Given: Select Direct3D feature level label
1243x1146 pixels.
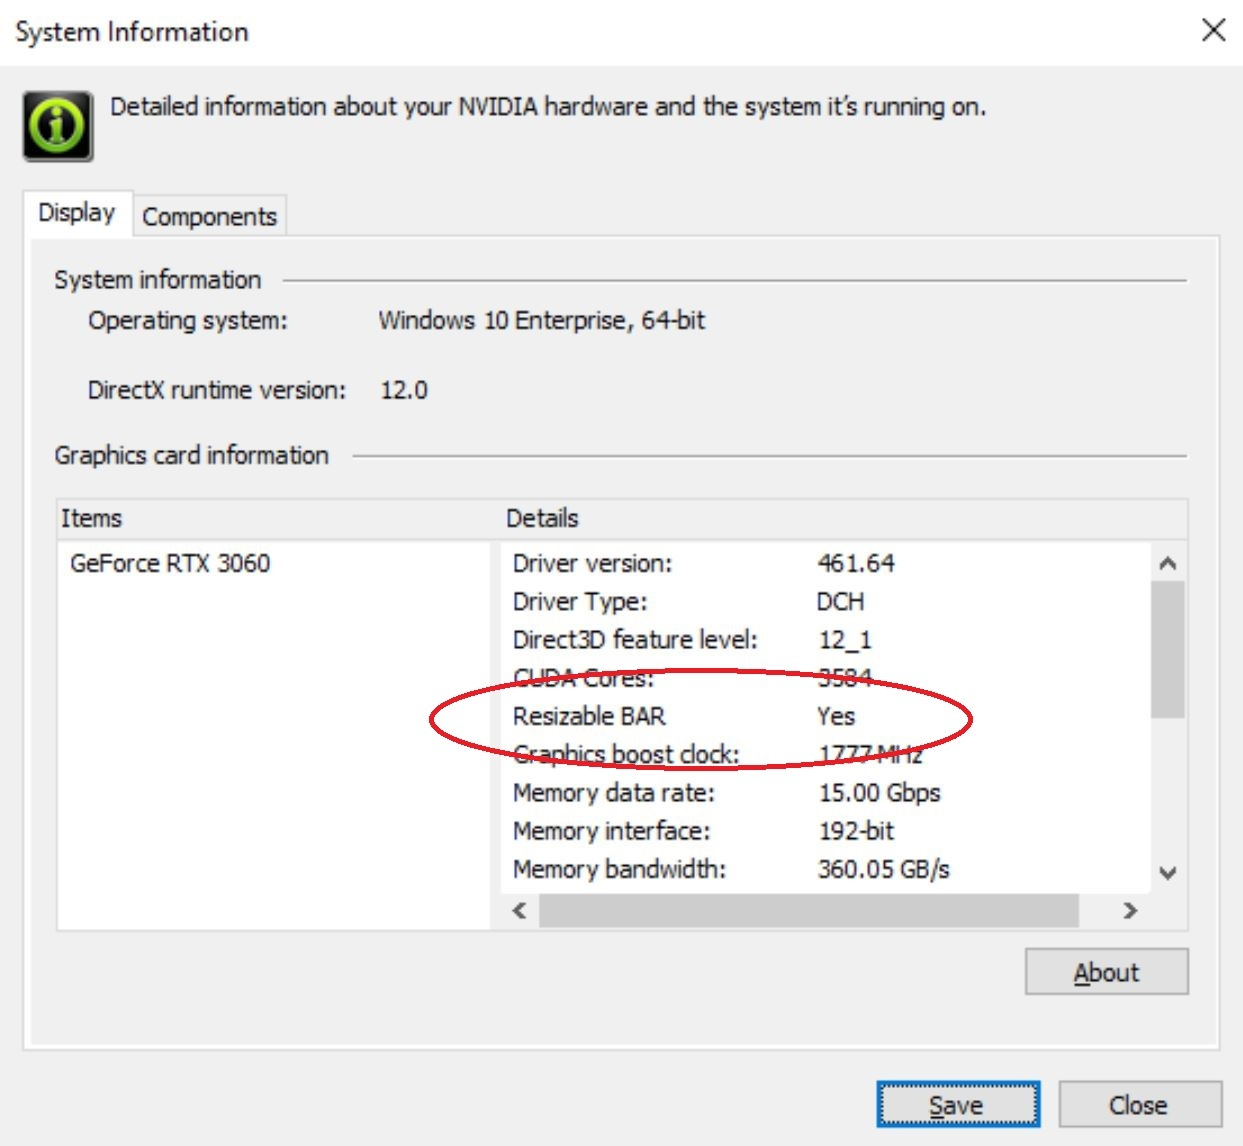Looking at the screenshot, I should tap(635, 639).
